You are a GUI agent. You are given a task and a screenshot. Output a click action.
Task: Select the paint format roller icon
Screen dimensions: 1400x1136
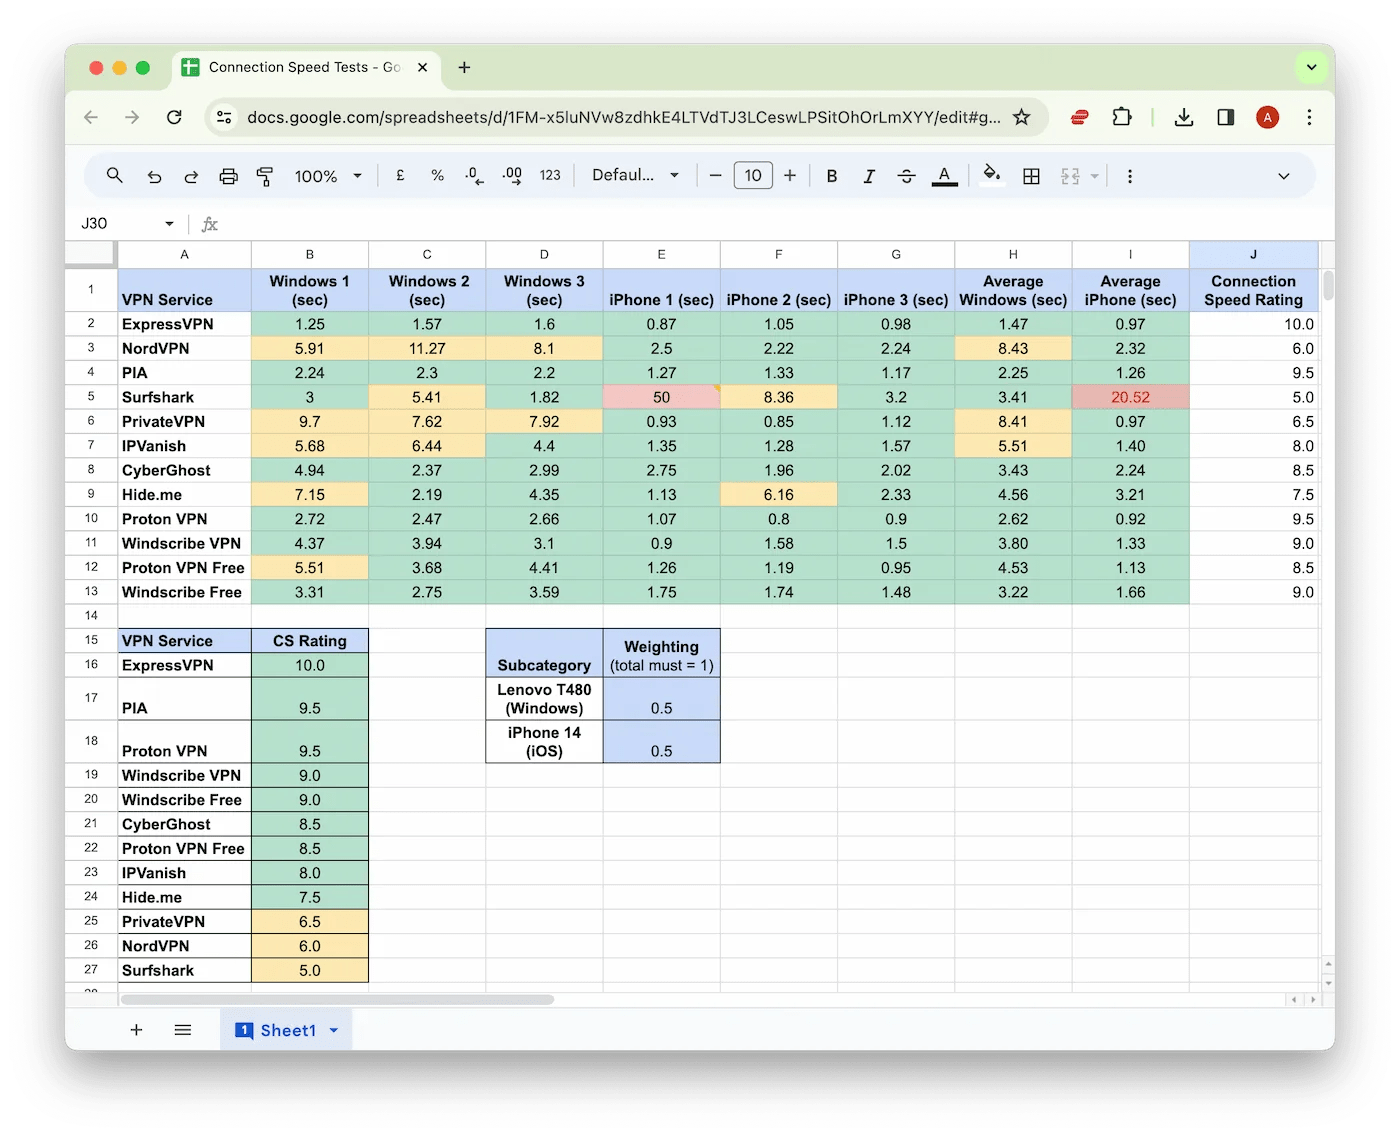[265, 176]
